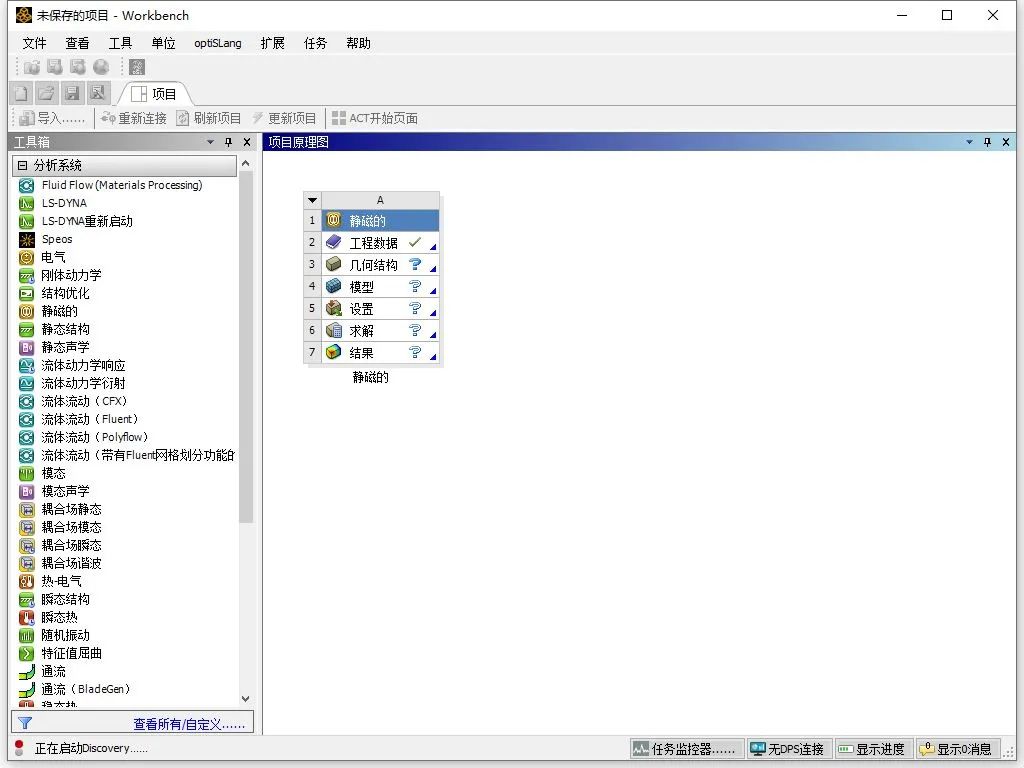Click the save project icon
This screenshot has width=1024, height=768.
[x=71, y=92]
